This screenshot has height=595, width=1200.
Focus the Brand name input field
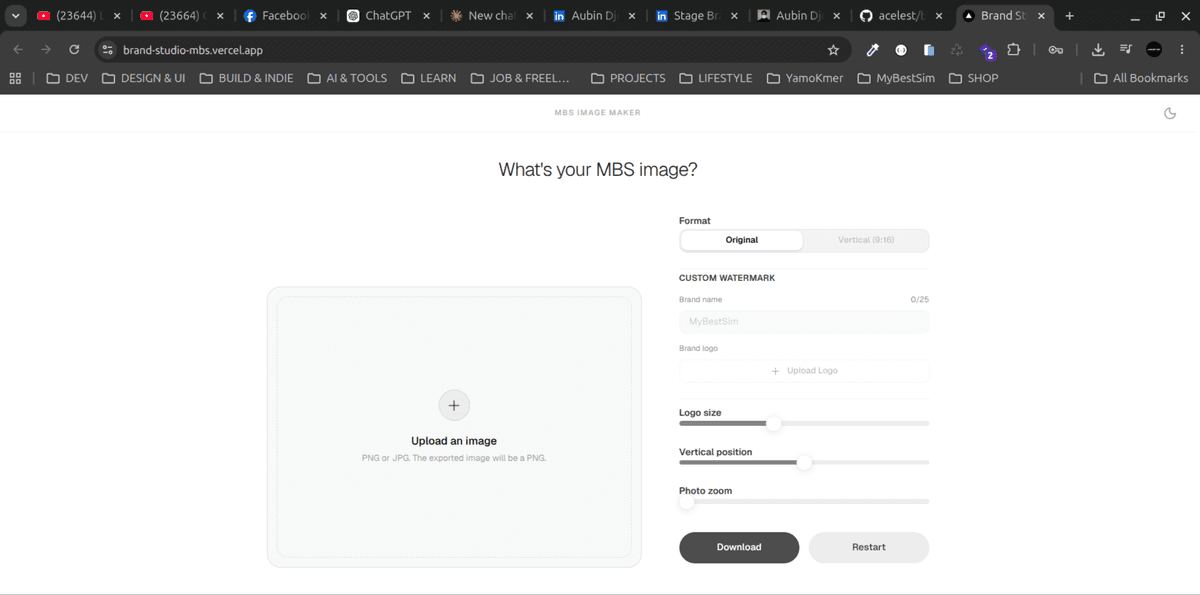pos(804,322)
